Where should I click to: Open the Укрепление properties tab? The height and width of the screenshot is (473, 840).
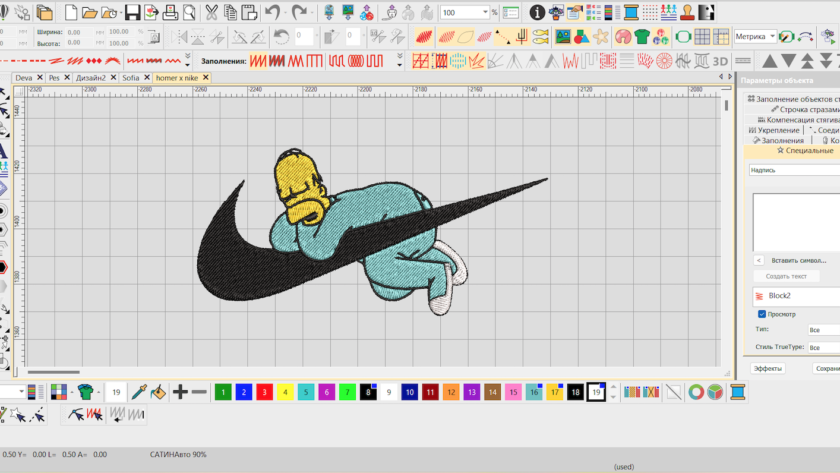pyautogui.click(x=774, y=130)
